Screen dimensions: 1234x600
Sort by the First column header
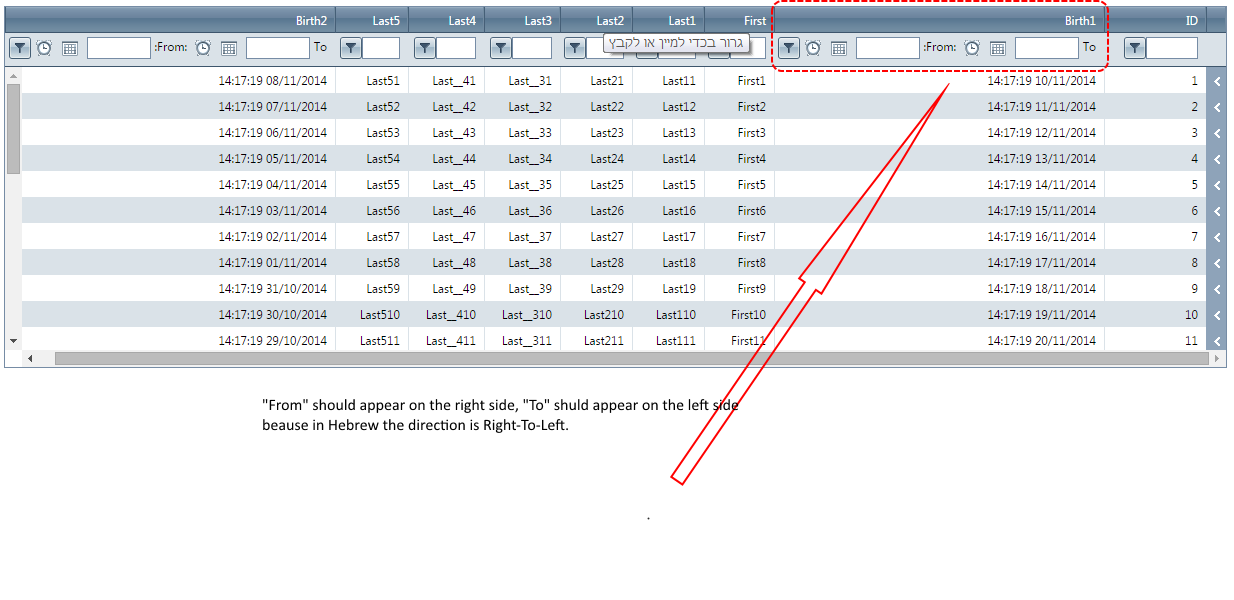[740, 20]
